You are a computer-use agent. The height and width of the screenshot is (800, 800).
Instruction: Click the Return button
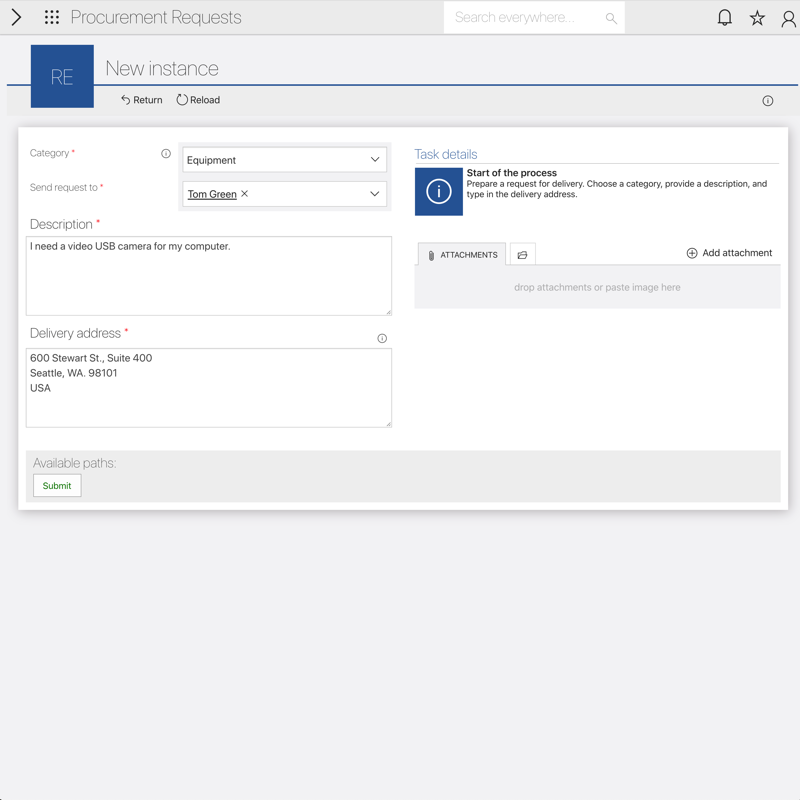click(x=141, y=100)
